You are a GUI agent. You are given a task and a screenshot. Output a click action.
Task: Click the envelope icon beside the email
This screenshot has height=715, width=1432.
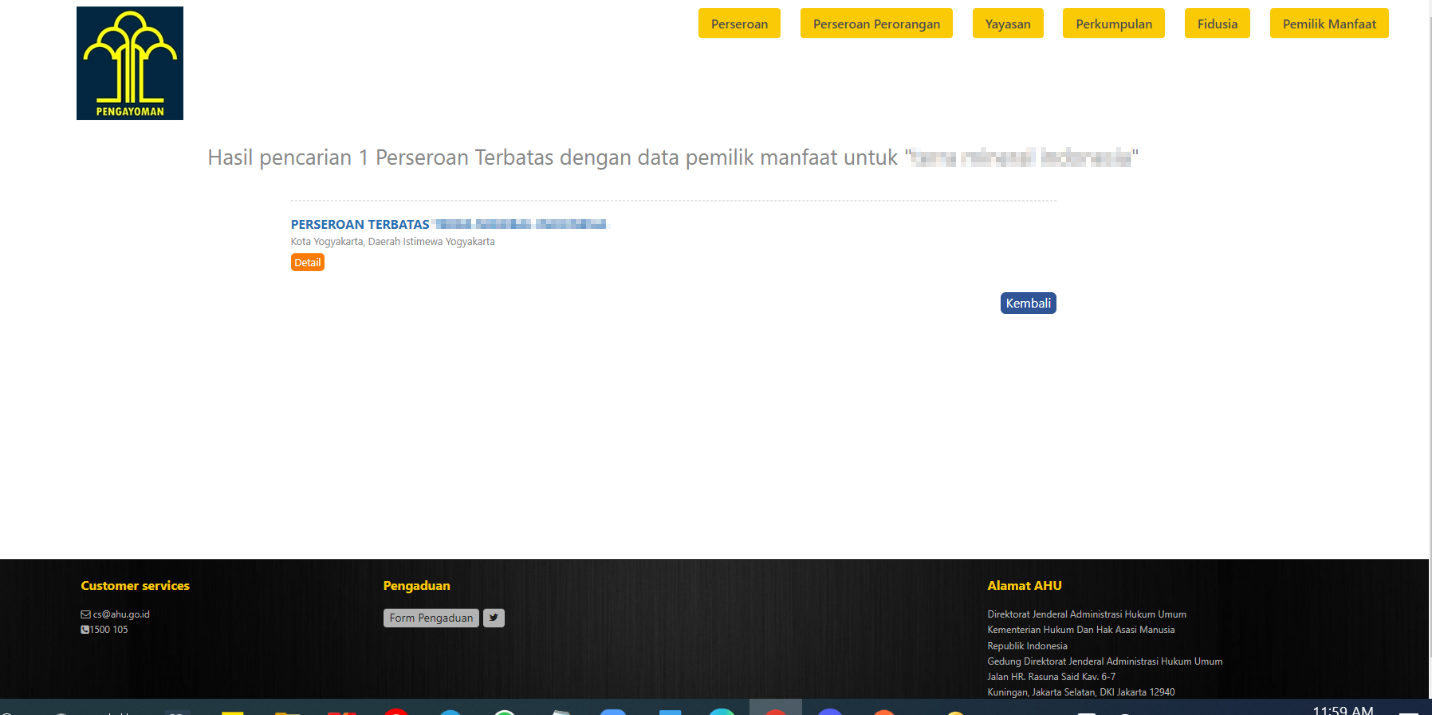[x=86, y=614]
